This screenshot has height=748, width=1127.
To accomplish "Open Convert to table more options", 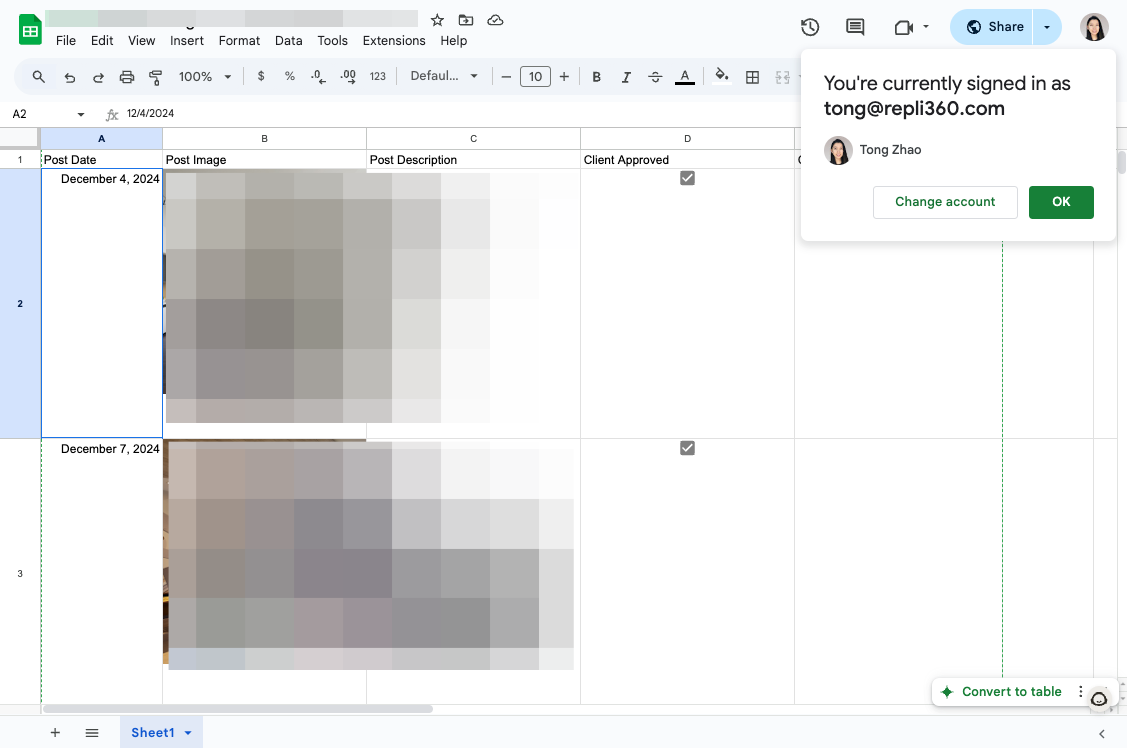I will [1080, 691].
